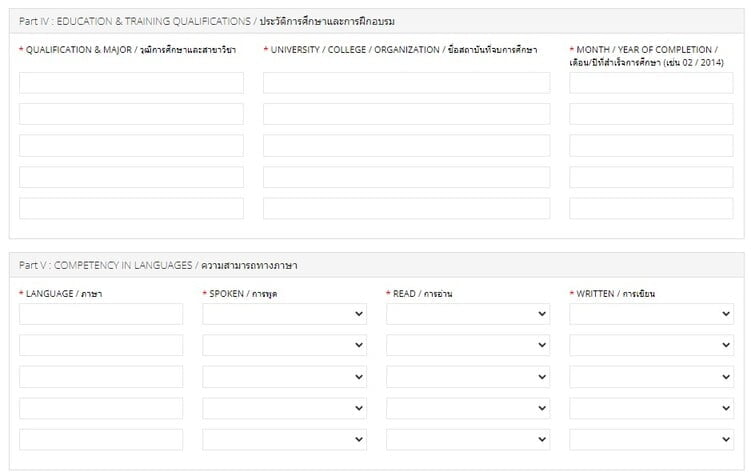Screen dimensions: 751x476
Task: Open the fourth row SPOKEN dropdown
Action: 284,408
